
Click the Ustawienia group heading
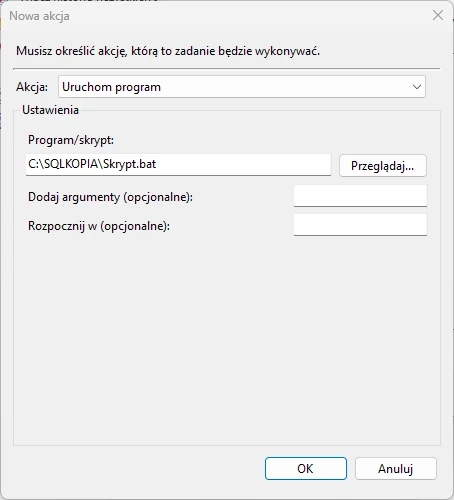[50, 110]
